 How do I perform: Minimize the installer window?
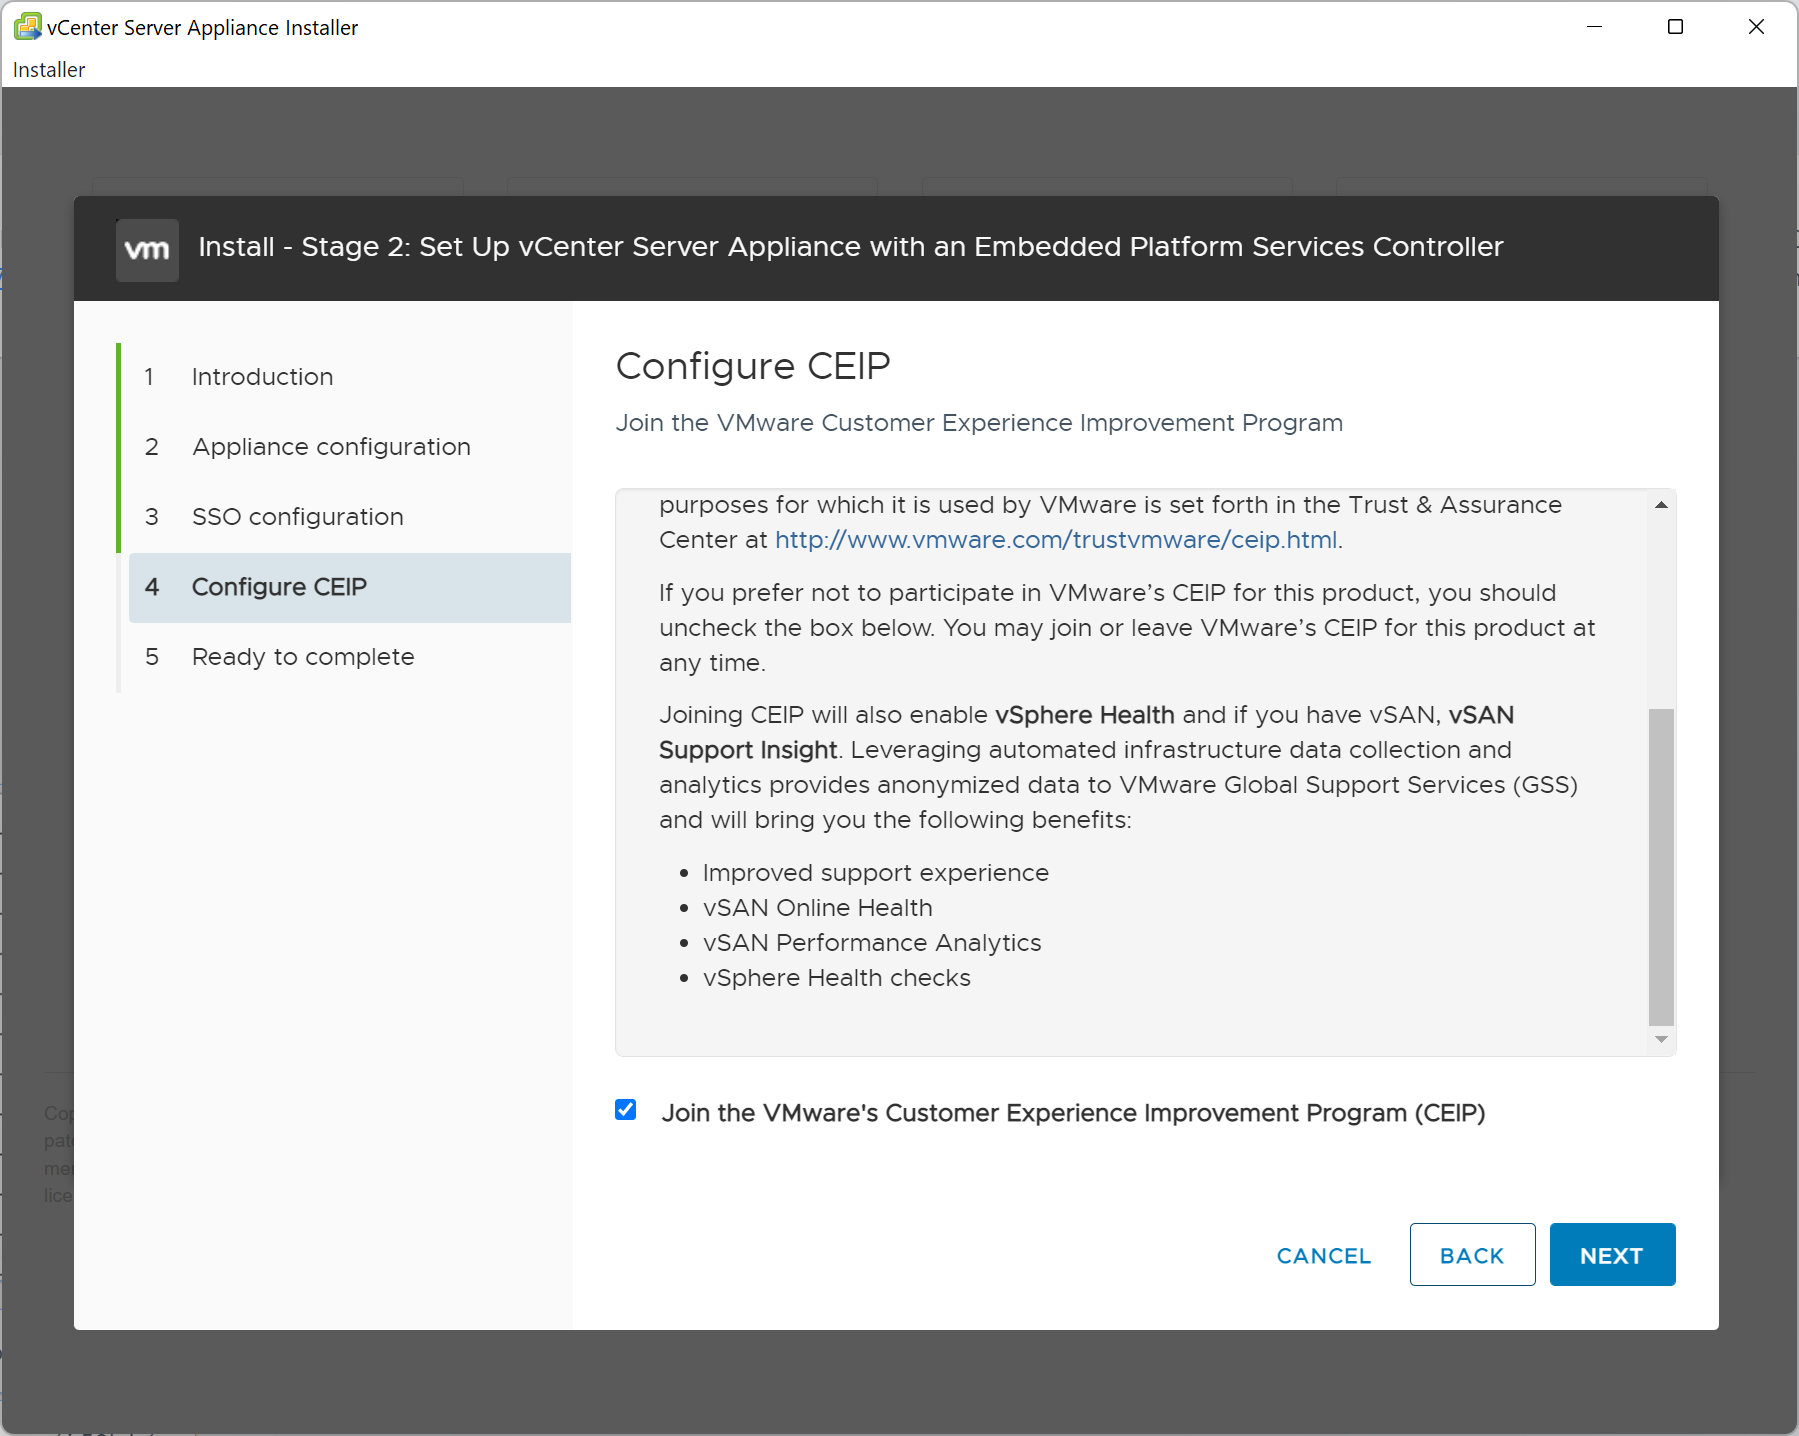pyautogui.click(x=1595, y=27)
